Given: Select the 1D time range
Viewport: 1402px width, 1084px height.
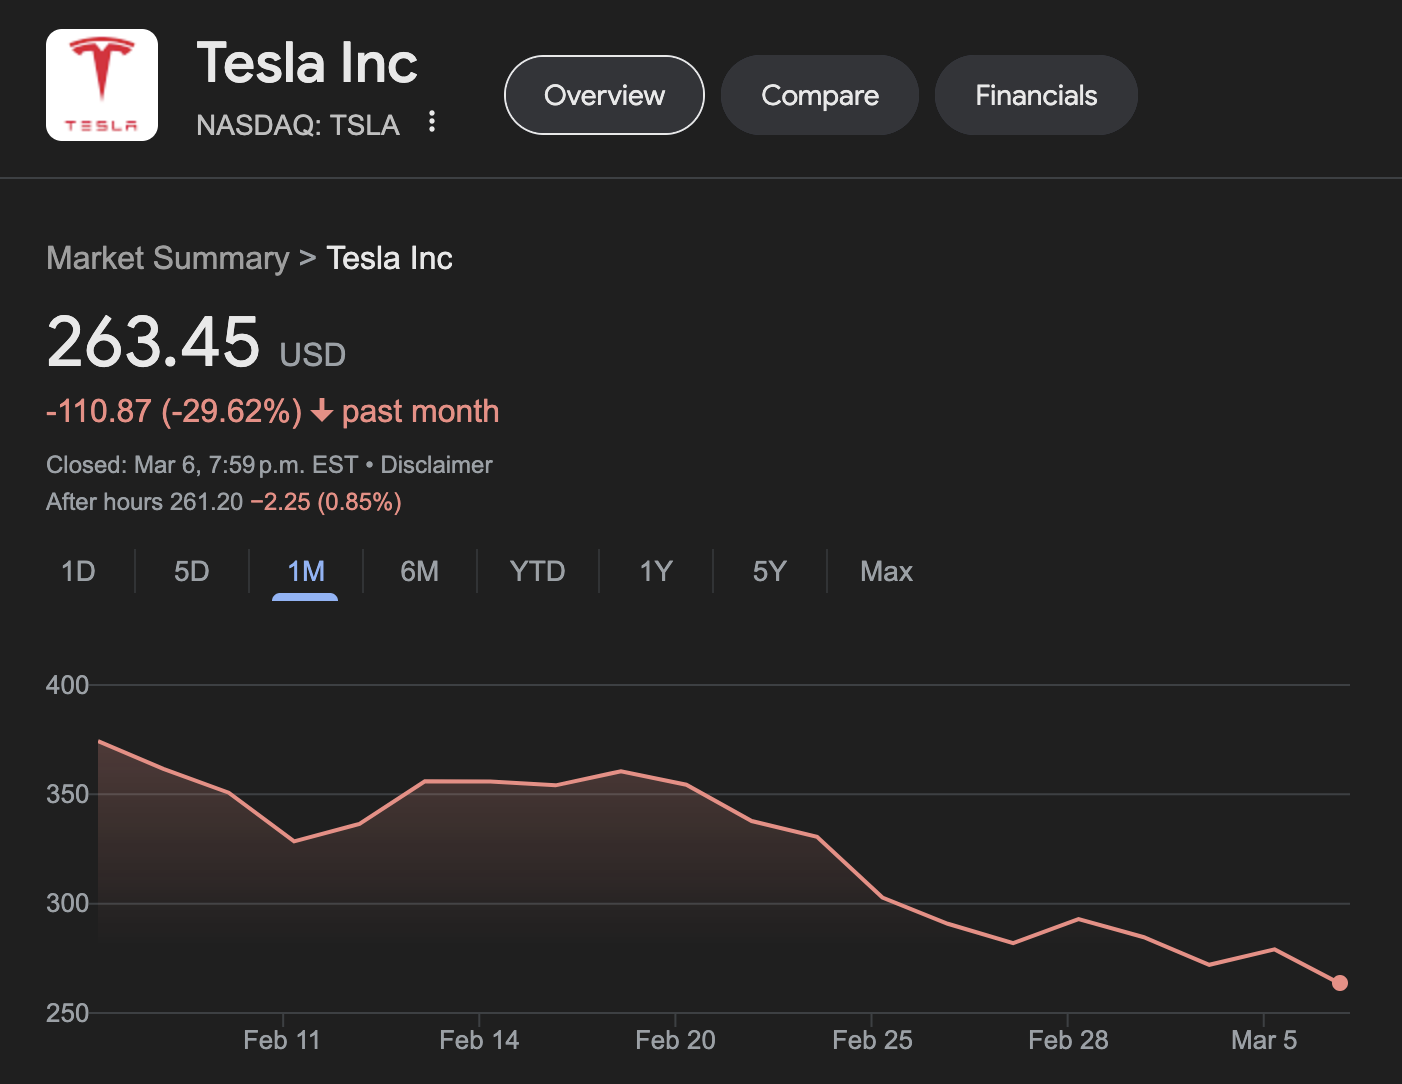Looking at the screenshot, I should [x=78, y=571].
